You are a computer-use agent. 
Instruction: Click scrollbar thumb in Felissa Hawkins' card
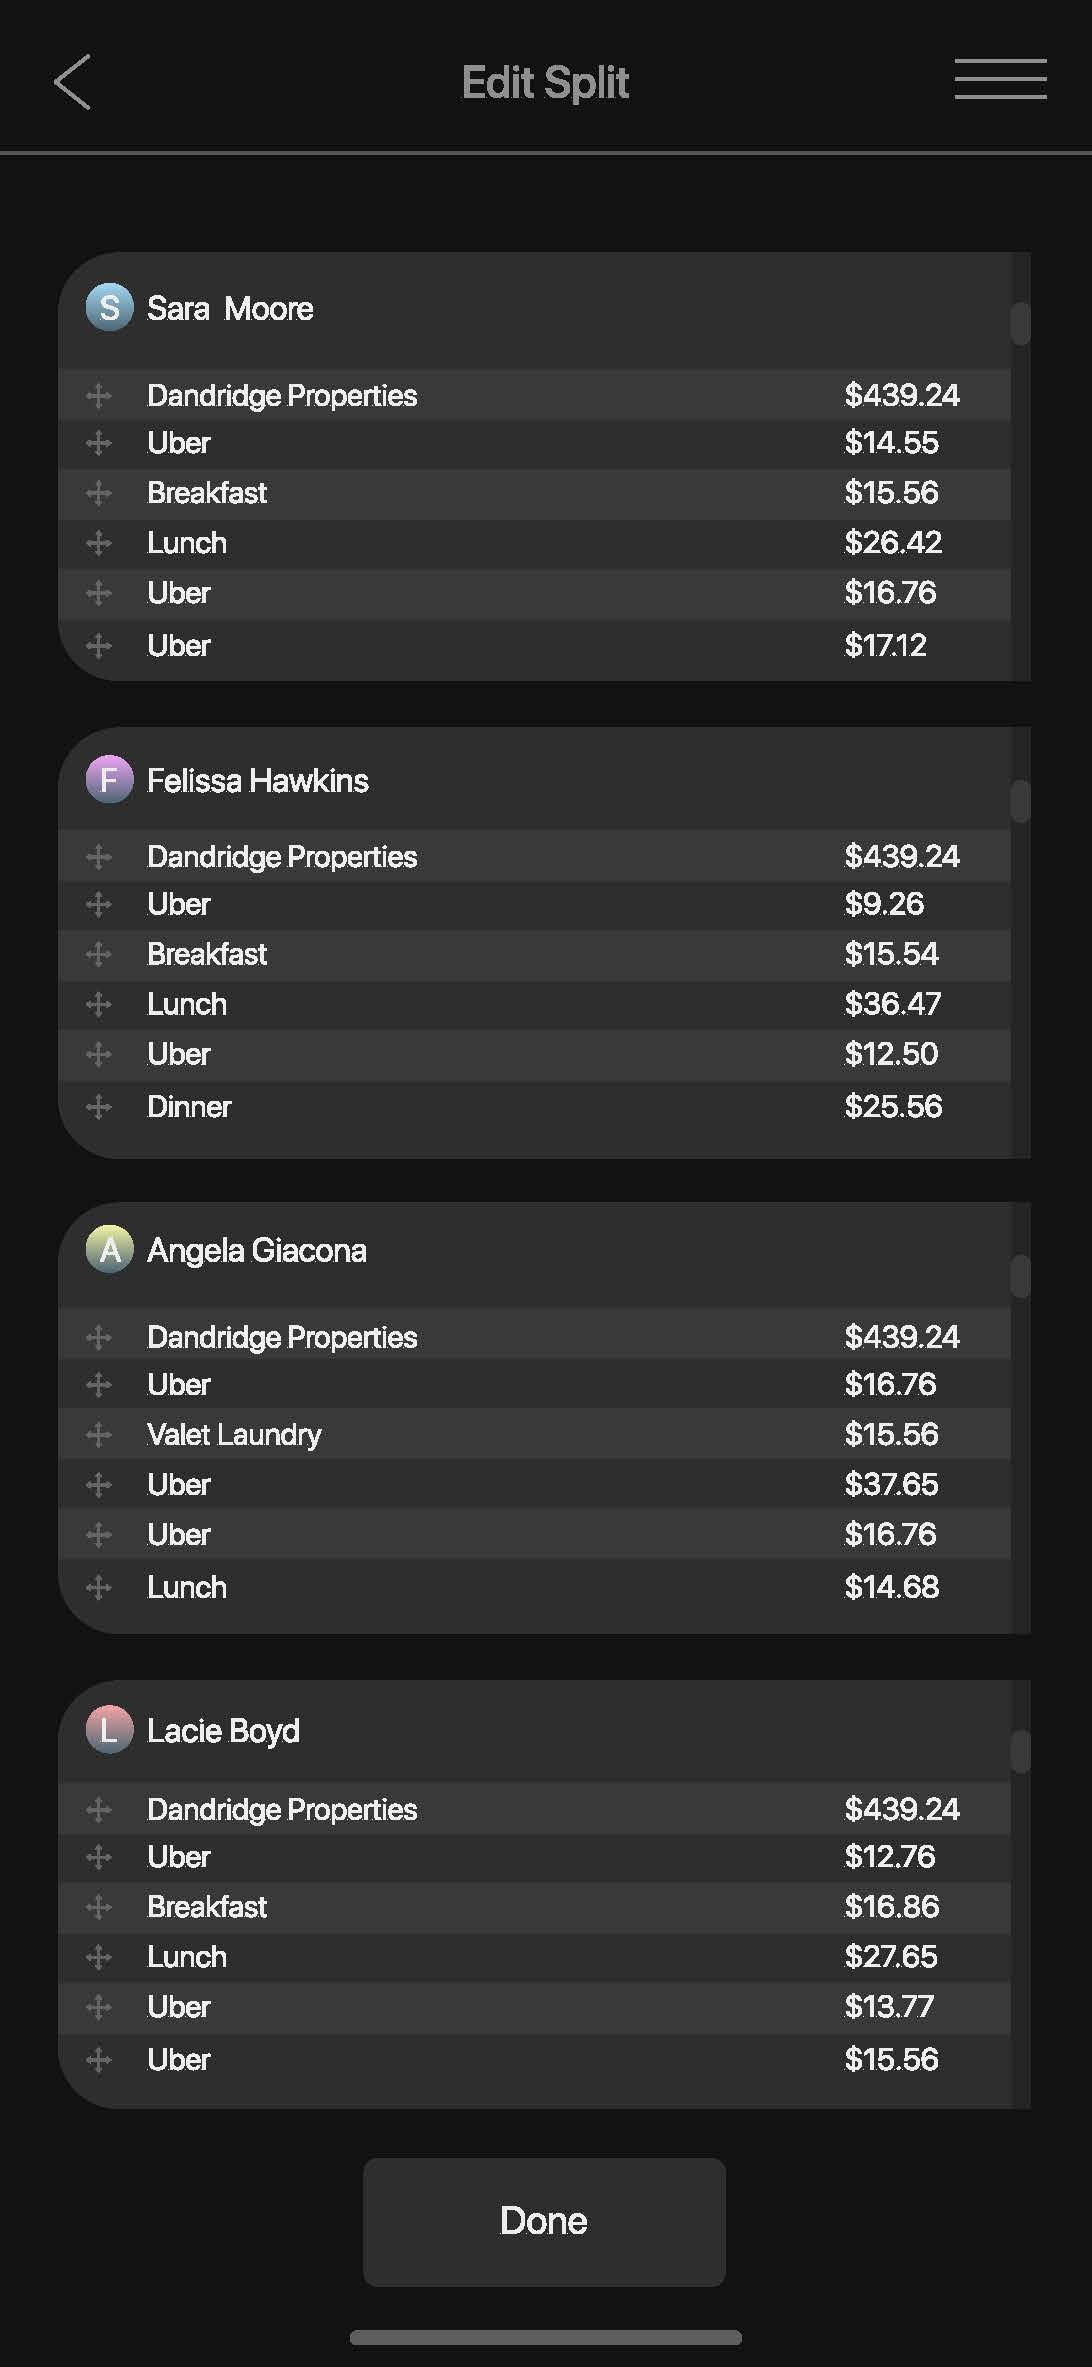(1020, 801)
